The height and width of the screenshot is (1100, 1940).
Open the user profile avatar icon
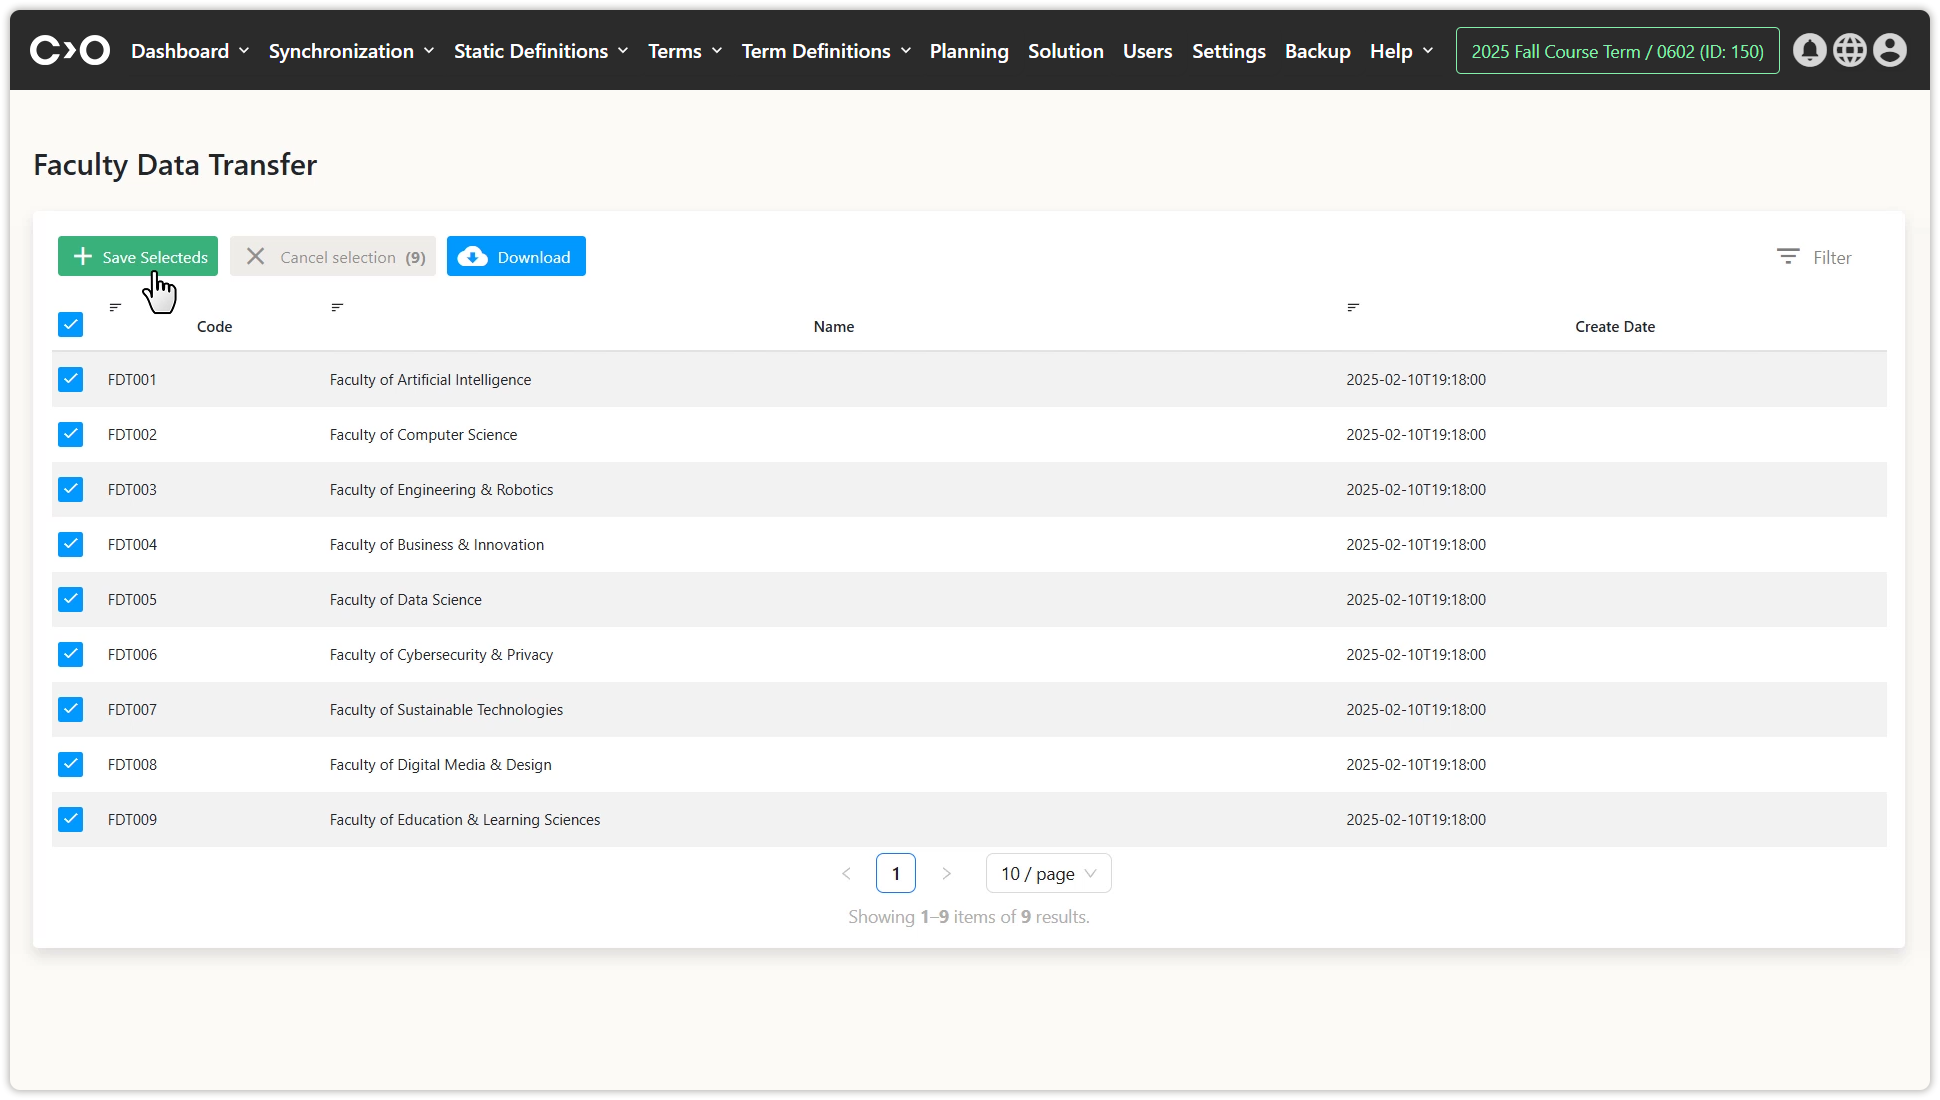pyautogui.click(x=1889, y=50)
